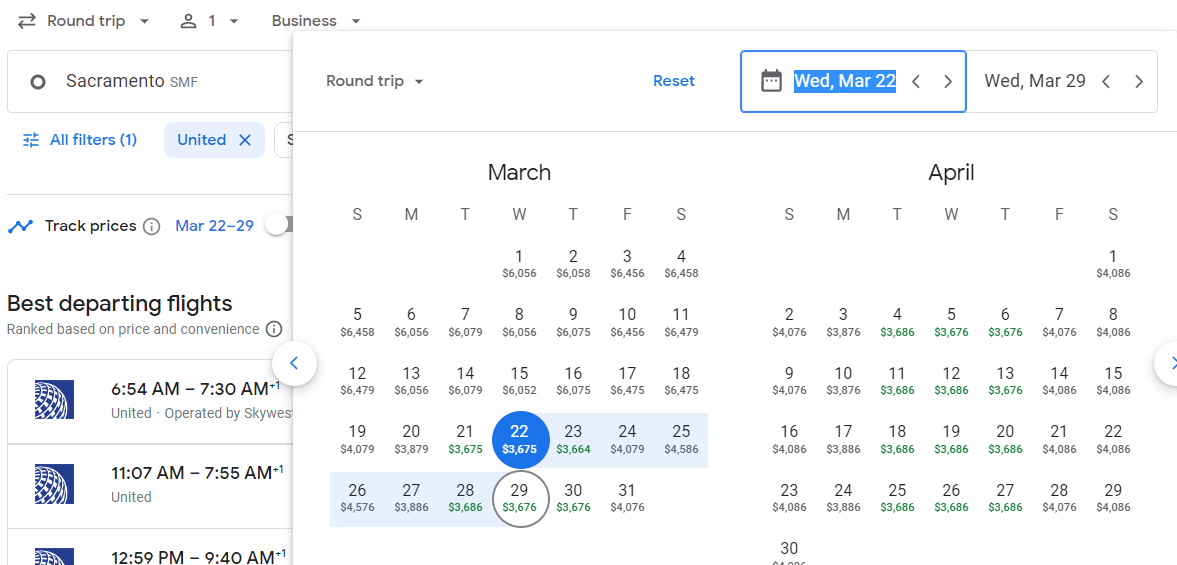
Task: Go to previous departure date arrow
Action: coord(916,82)
